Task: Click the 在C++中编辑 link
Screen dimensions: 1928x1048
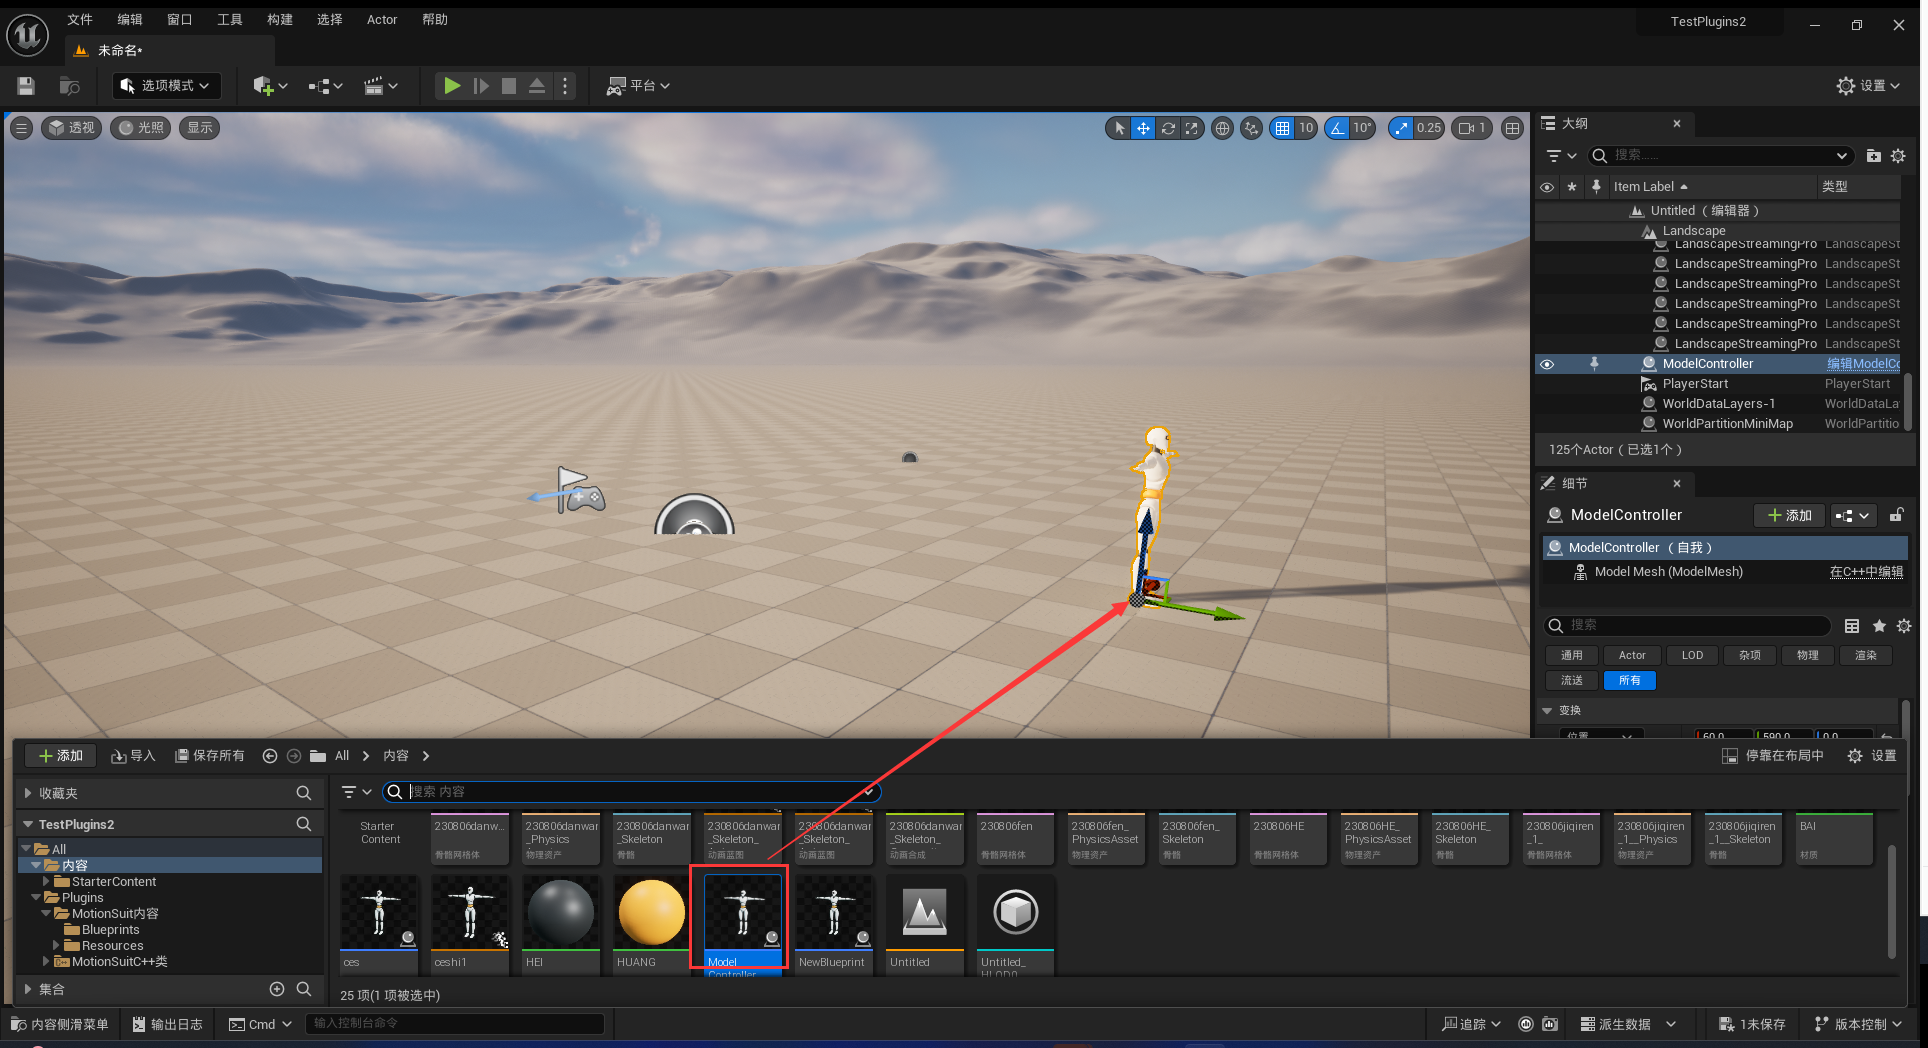Action: (x=1866, y=572)
